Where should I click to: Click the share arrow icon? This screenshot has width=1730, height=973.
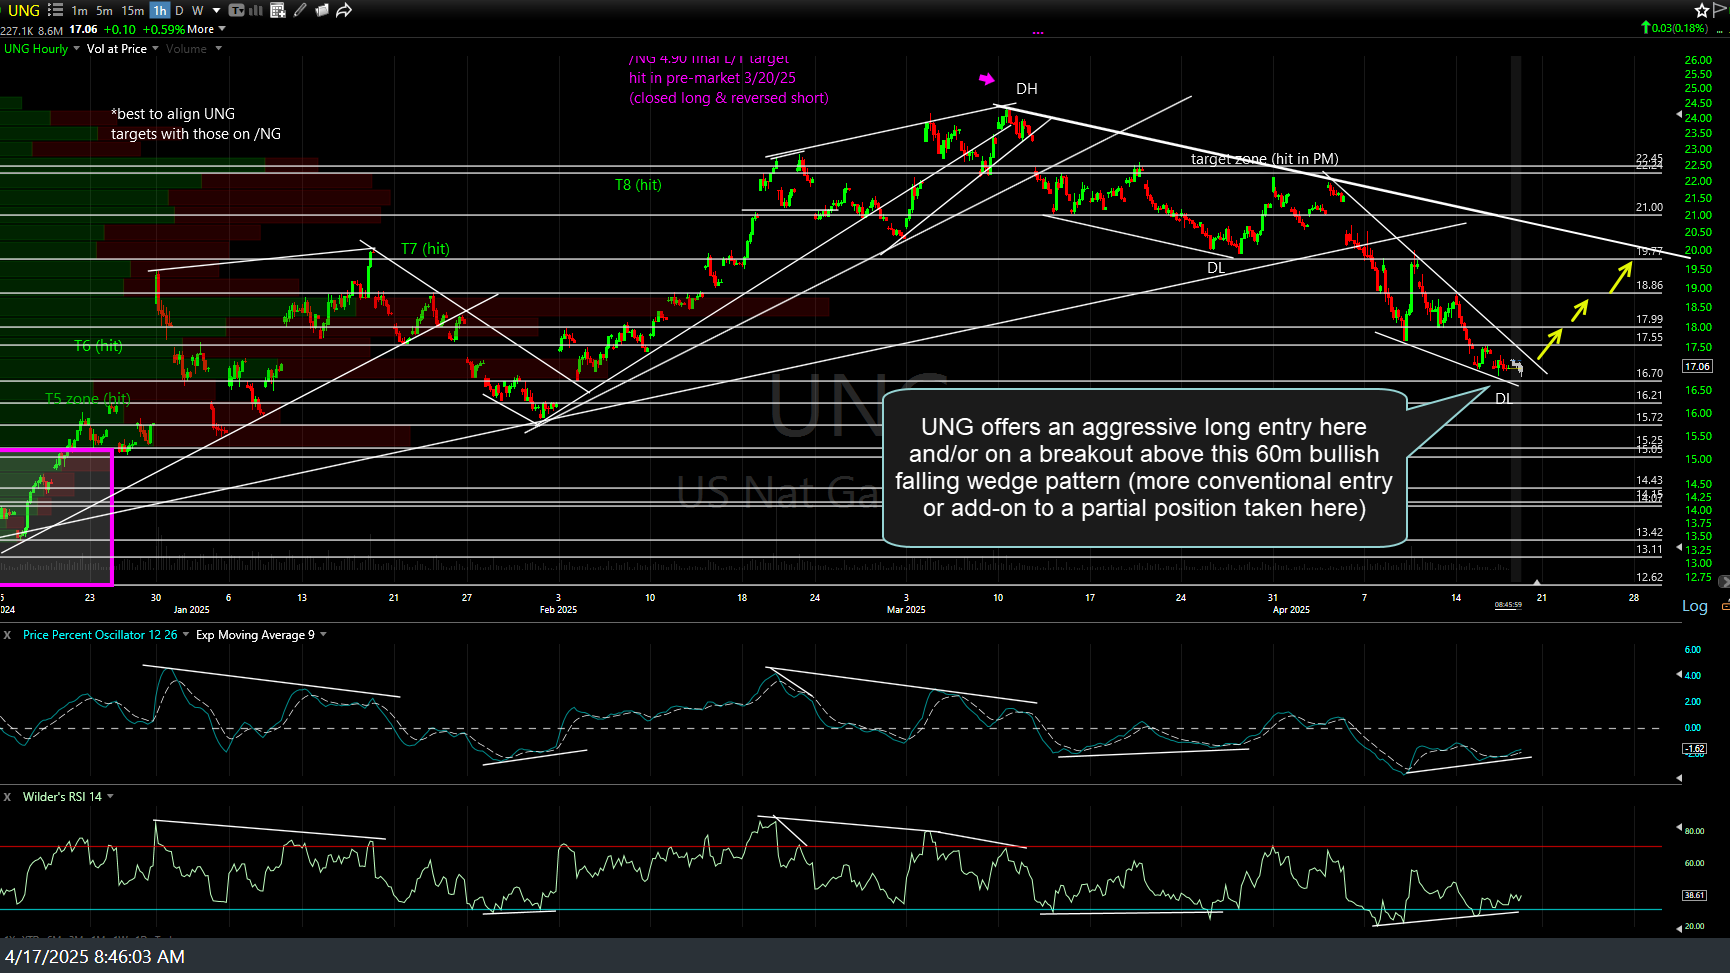[x=344, y=10]
